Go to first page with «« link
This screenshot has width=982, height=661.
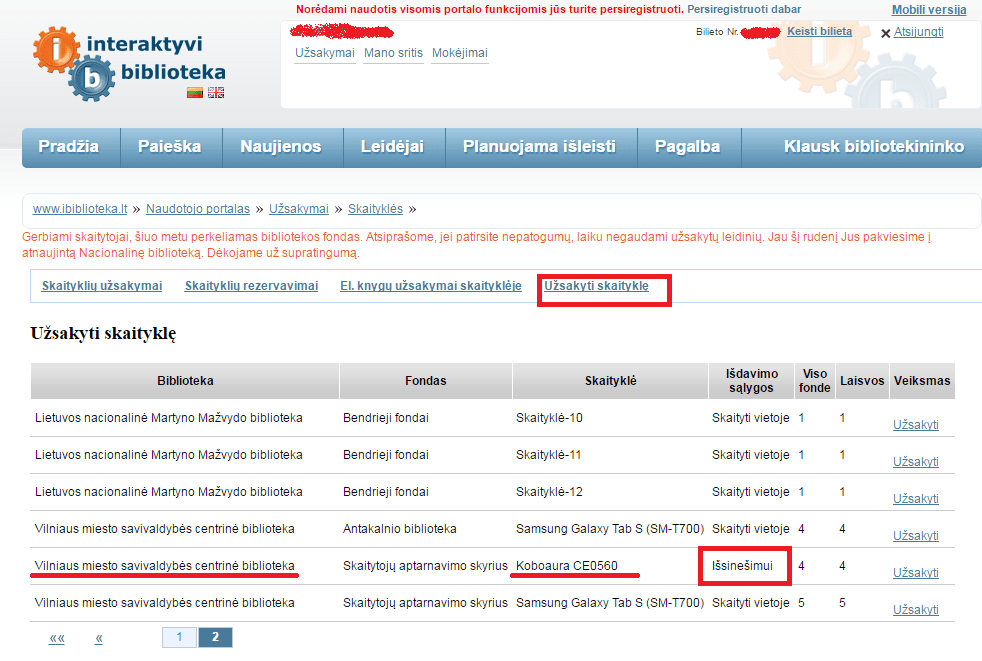click(x=57, y=638)
